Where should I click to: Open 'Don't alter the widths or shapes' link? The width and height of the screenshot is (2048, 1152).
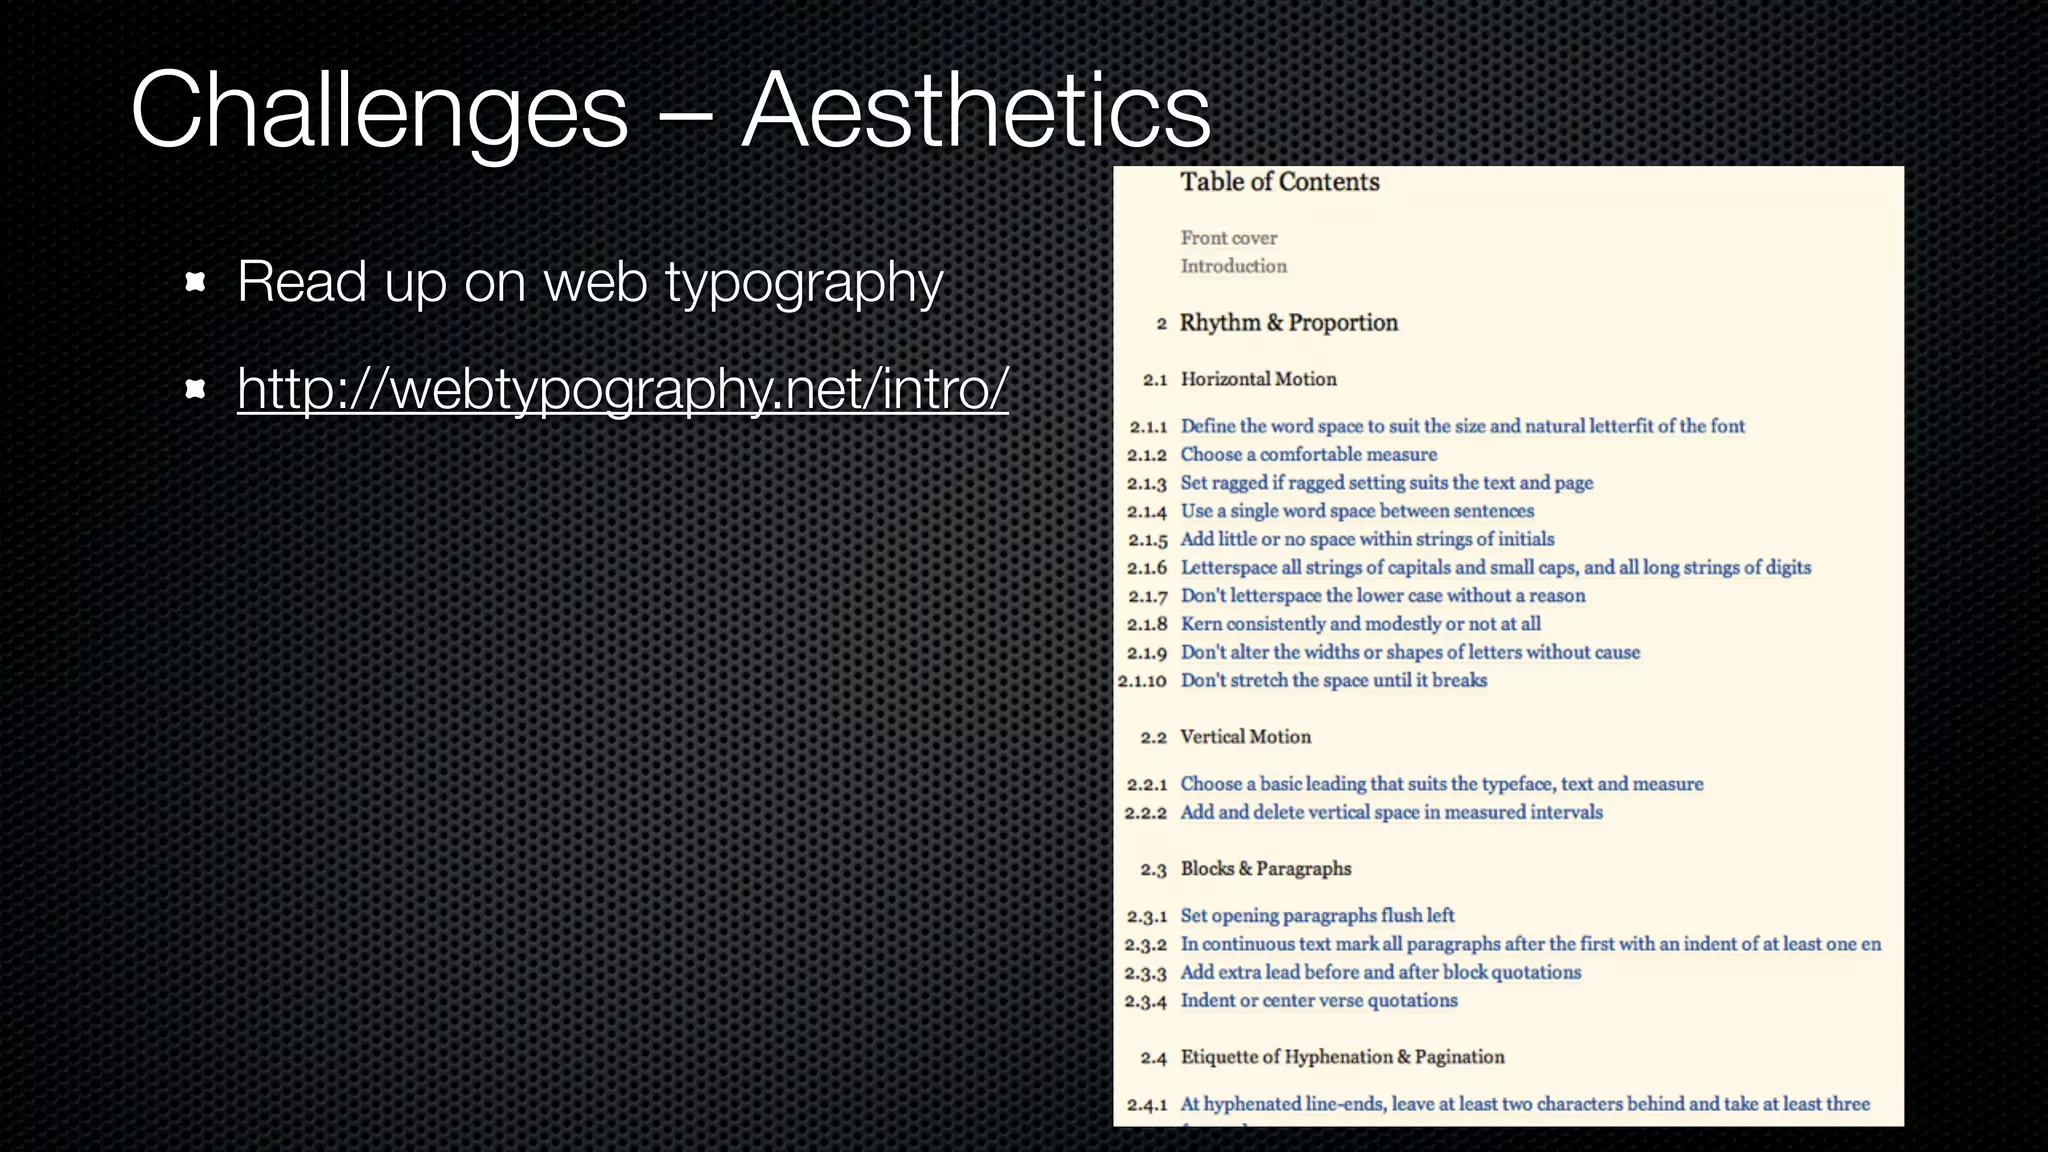1411,652
